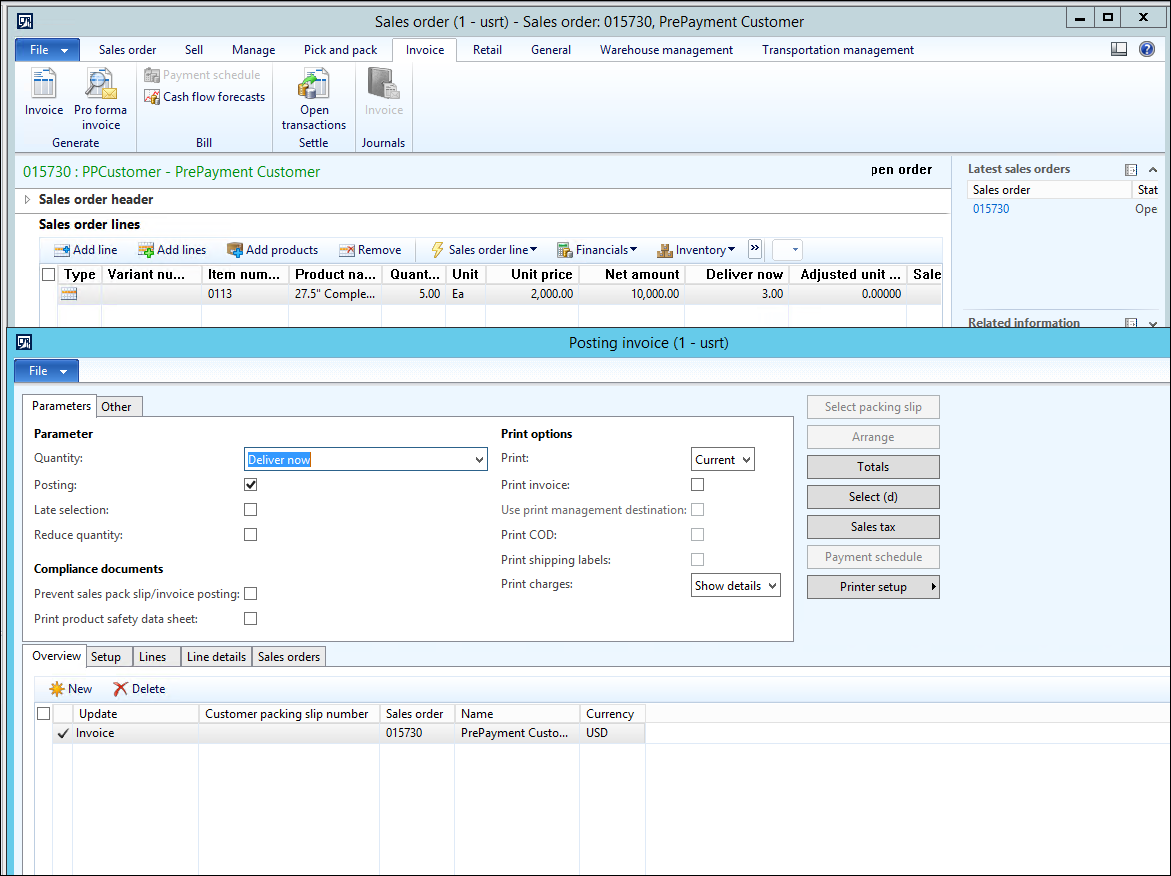Open Print charges Show details dropdown

coord(735,586)
